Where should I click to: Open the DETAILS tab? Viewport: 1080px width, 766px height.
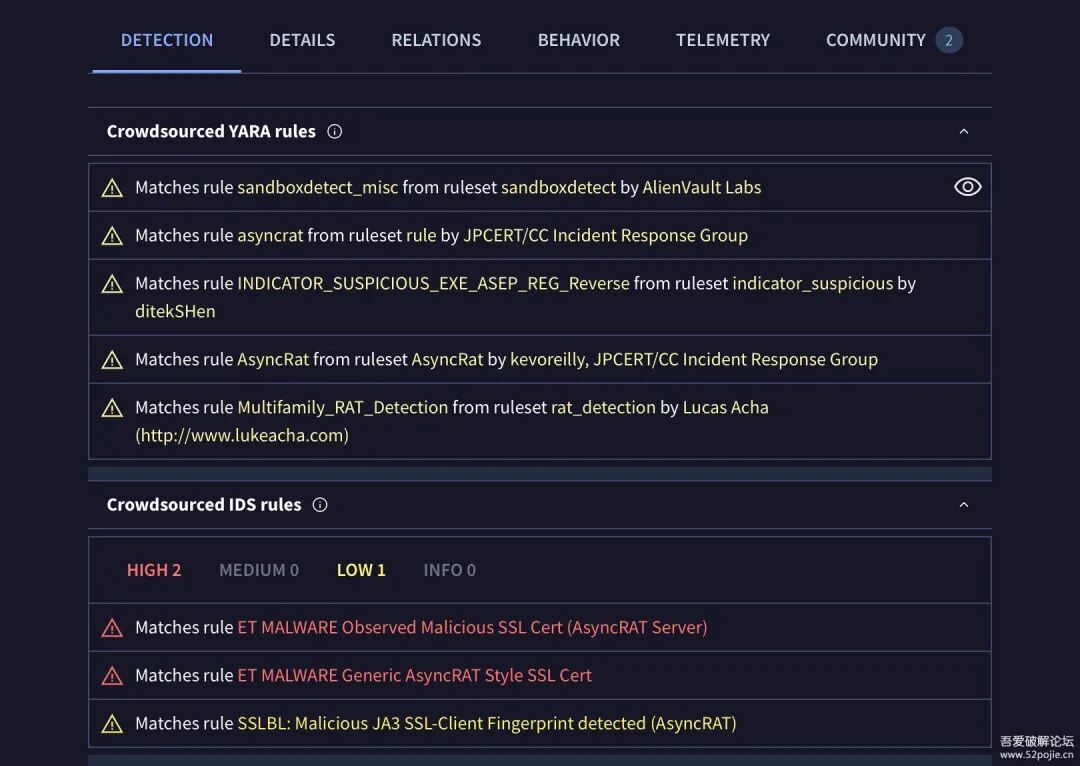302,40
